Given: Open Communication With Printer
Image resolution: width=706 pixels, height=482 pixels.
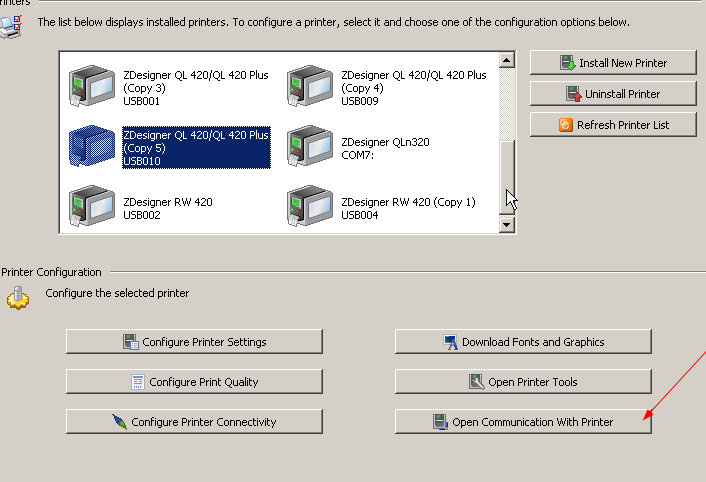Looking at the screenshot, I should click(x=523, y=422).
